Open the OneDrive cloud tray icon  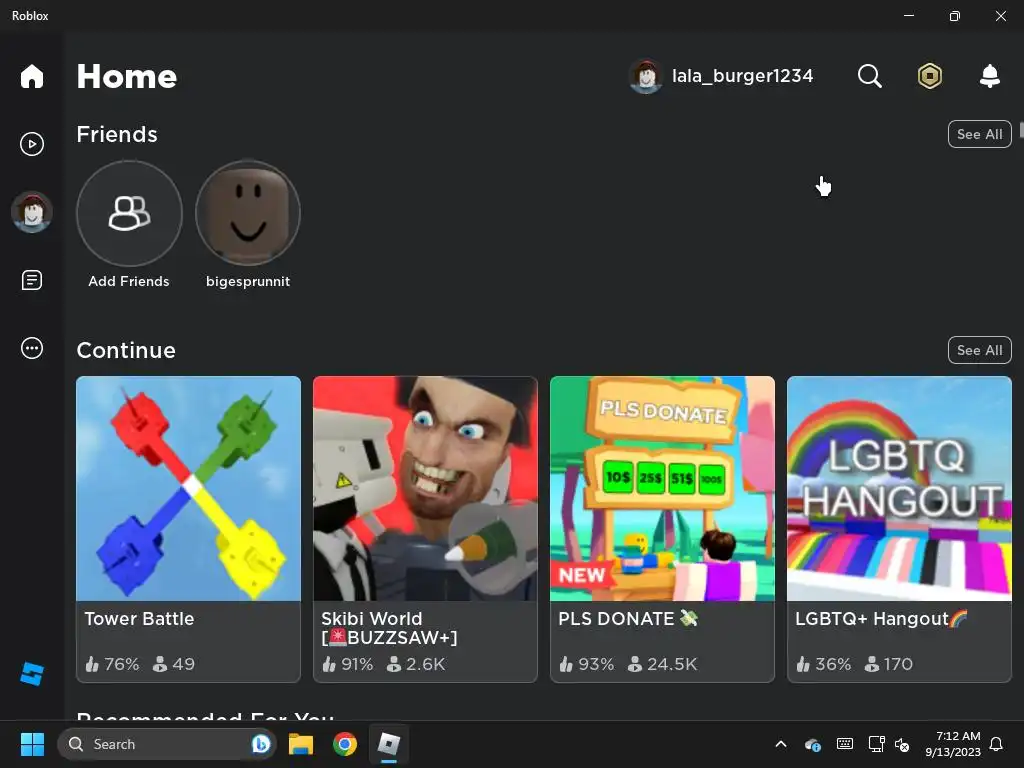(812, 744)
